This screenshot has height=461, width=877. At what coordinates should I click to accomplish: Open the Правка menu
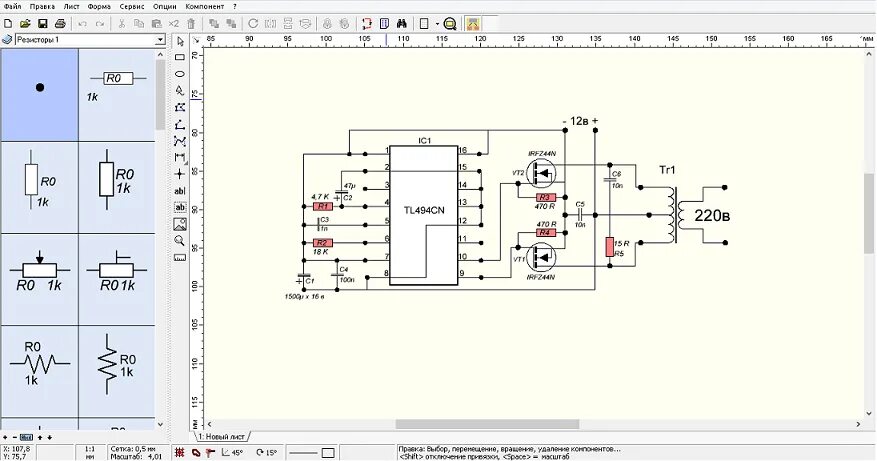43,7
